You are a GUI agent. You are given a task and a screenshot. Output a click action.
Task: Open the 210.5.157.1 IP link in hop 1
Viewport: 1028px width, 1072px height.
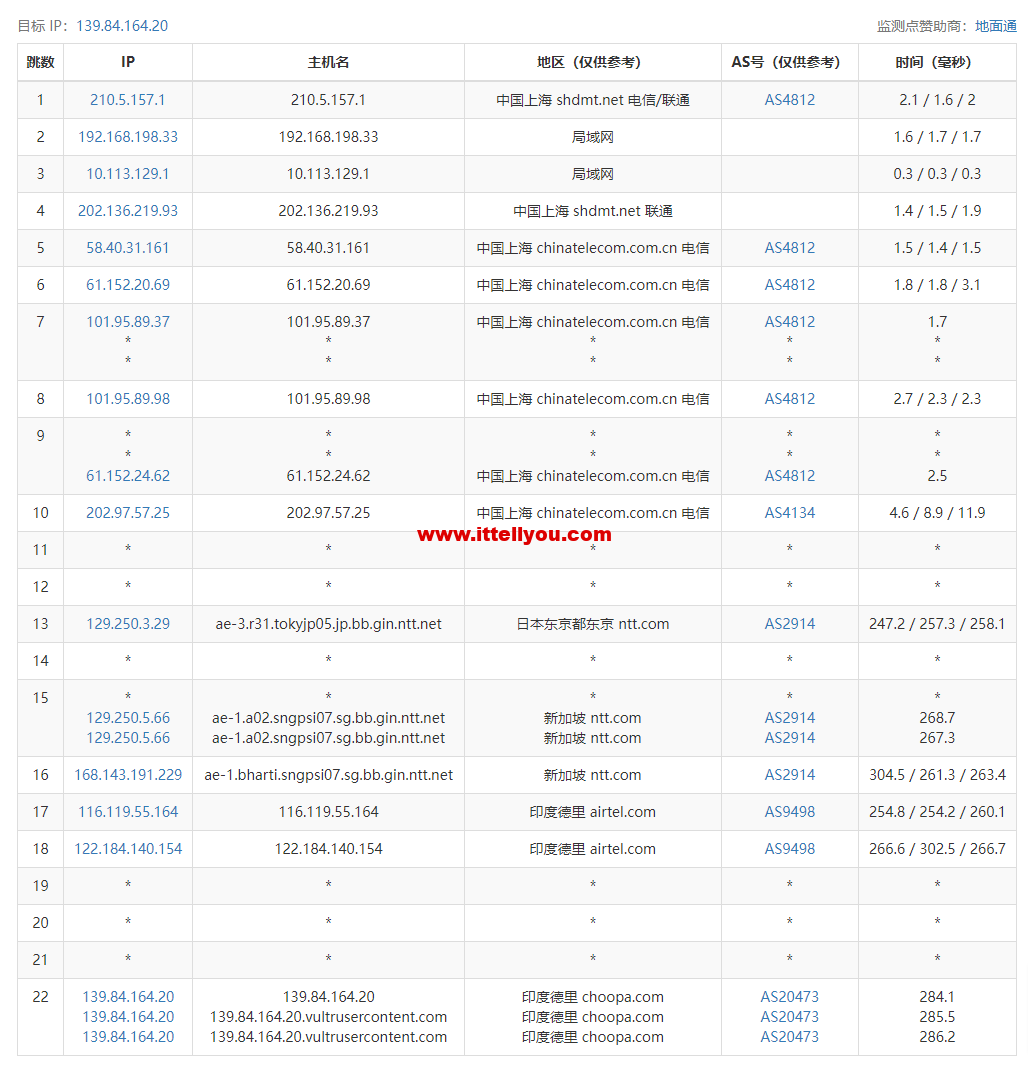tap(128, 100)
